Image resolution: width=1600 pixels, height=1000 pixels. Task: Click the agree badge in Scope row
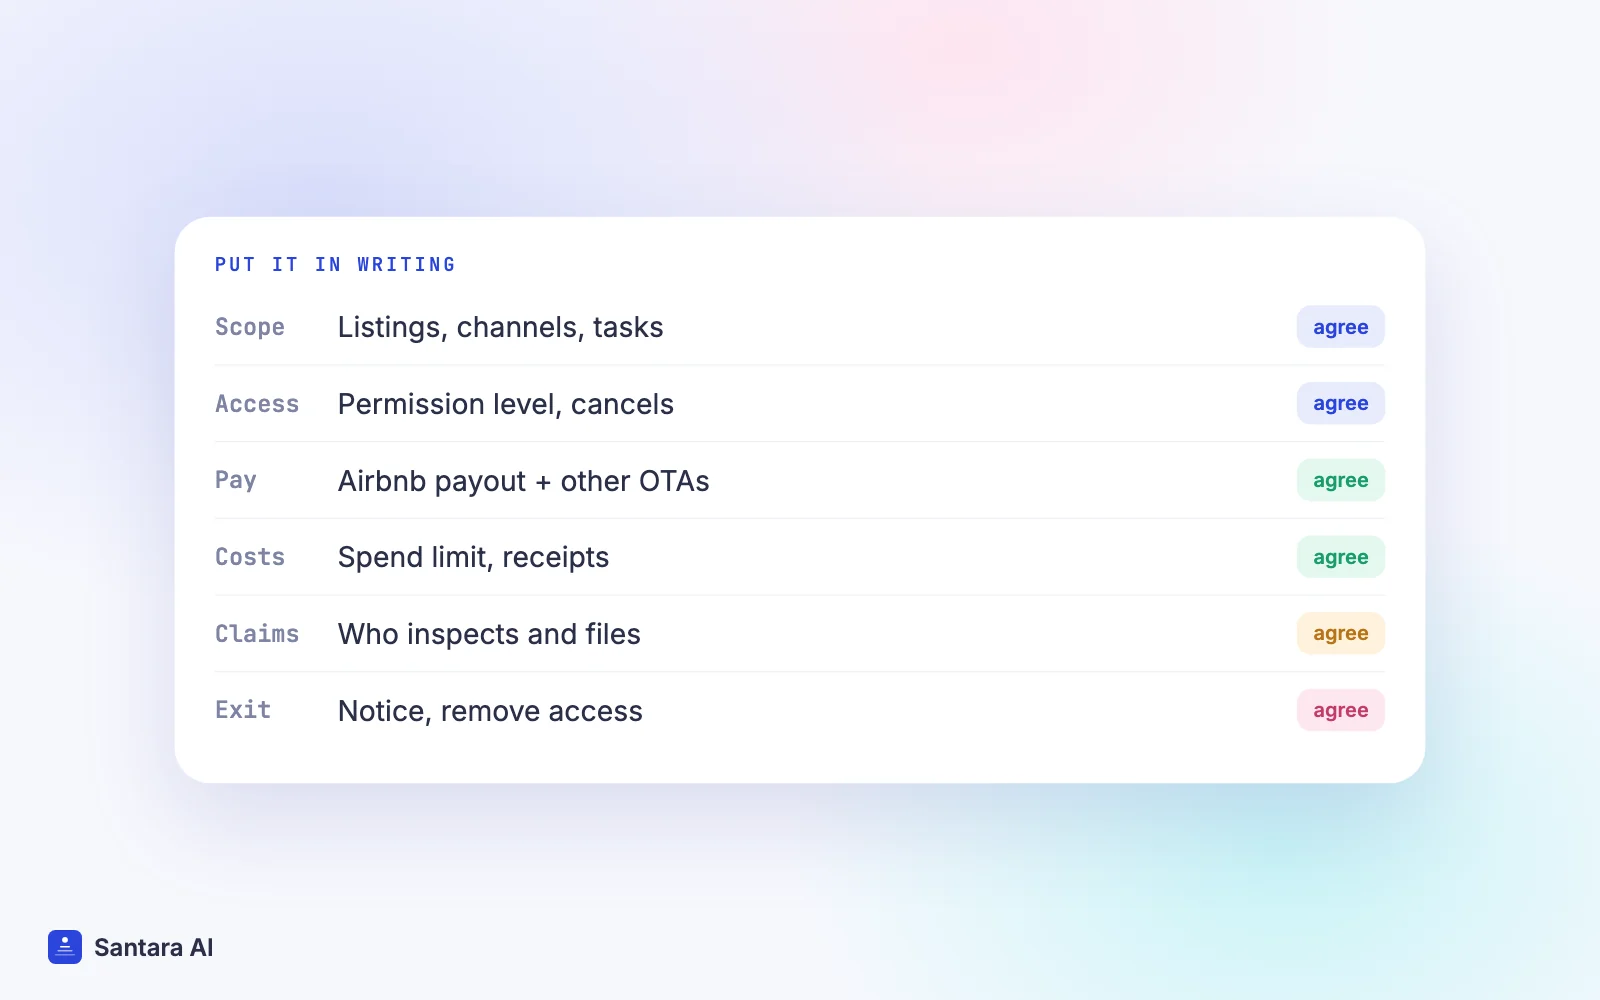tap(1340, 327)
